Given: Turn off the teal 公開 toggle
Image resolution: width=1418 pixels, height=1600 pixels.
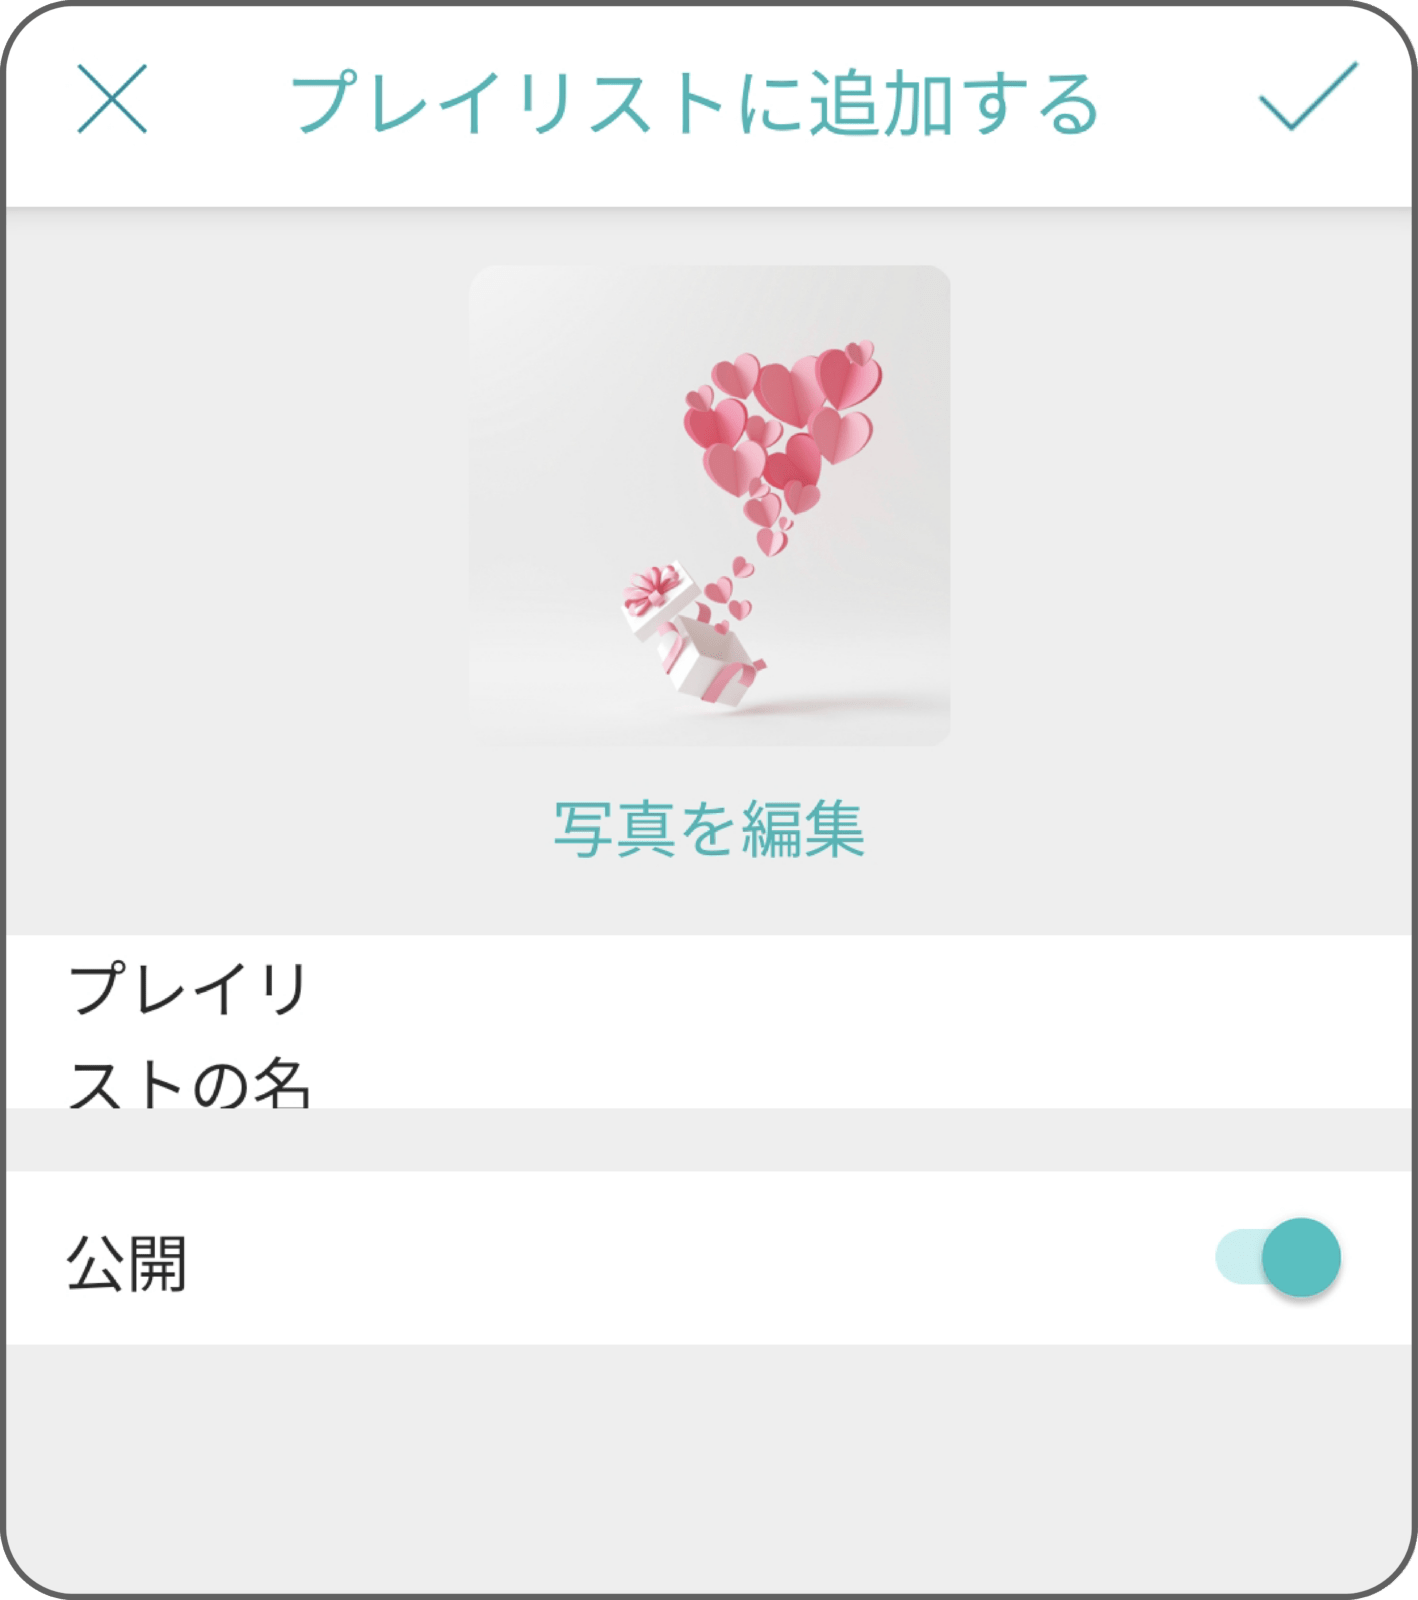Looking at the screenshot, I should [1278, 1257].
